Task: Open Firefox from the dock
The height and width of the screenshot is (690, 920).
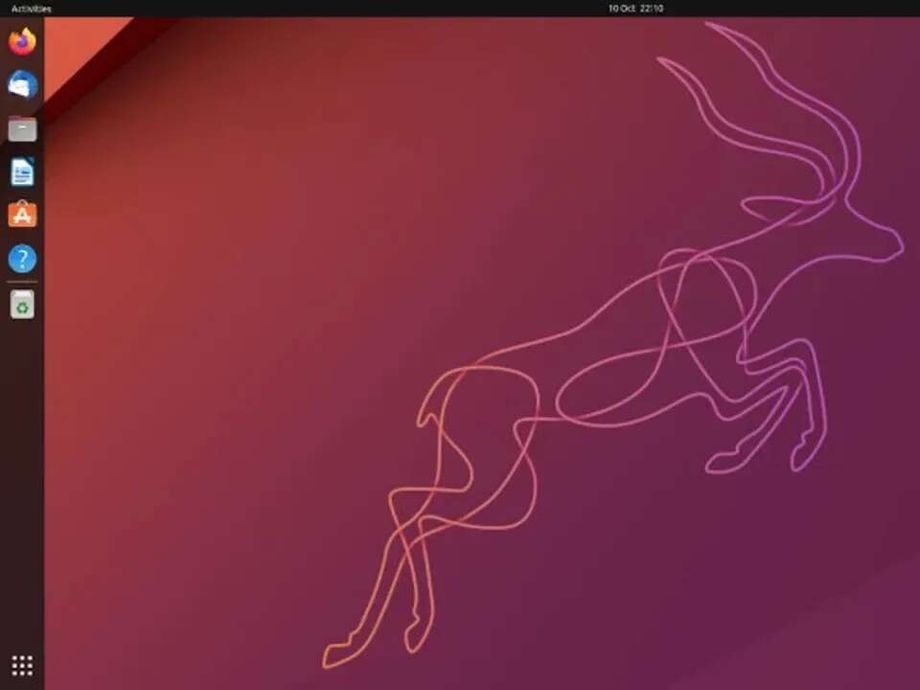Action: coord(22,42)
